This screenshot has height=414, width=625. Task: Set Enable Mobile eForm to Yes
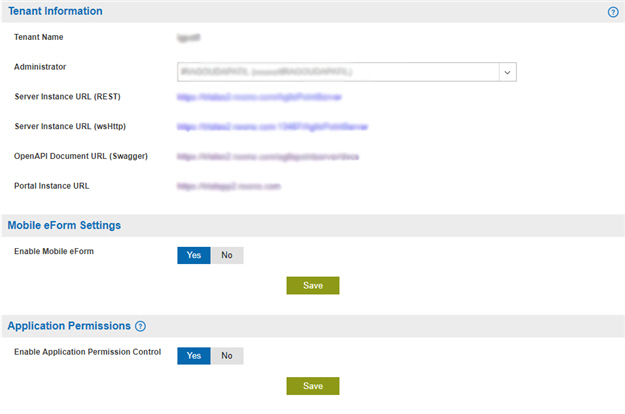point(194,255)
